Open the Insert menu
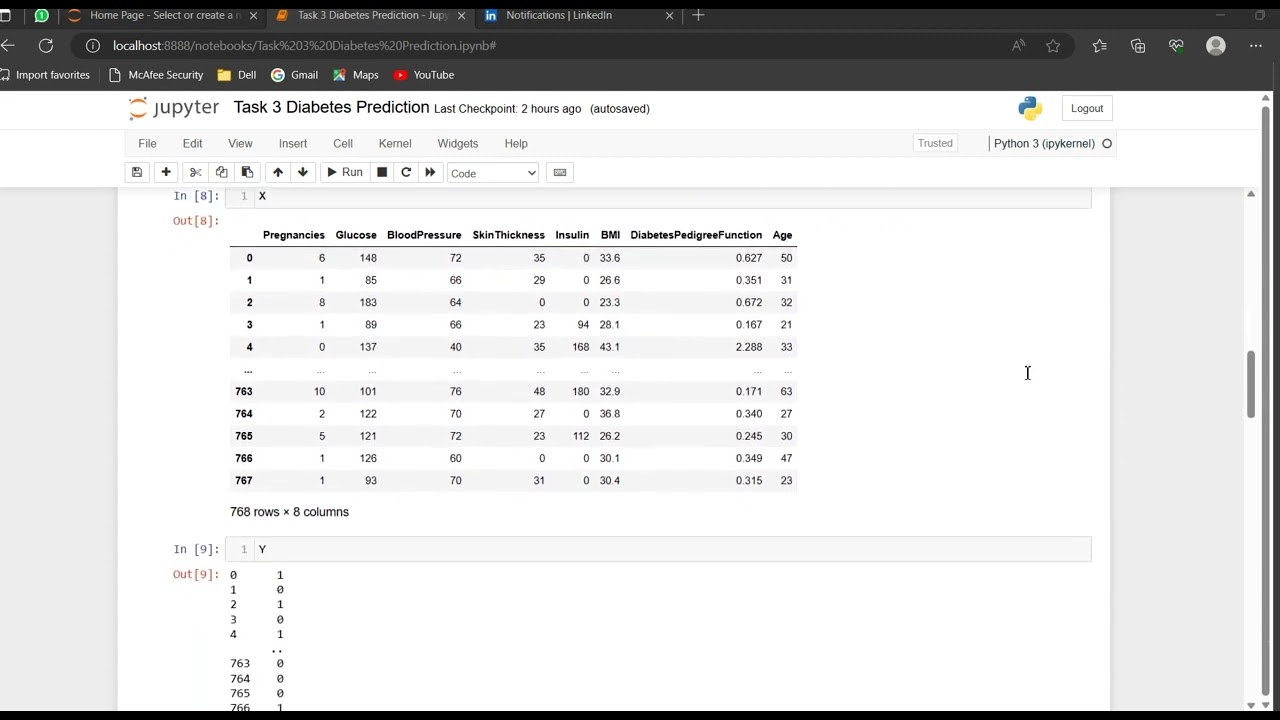1280x720 pixels. click(293, 143)
